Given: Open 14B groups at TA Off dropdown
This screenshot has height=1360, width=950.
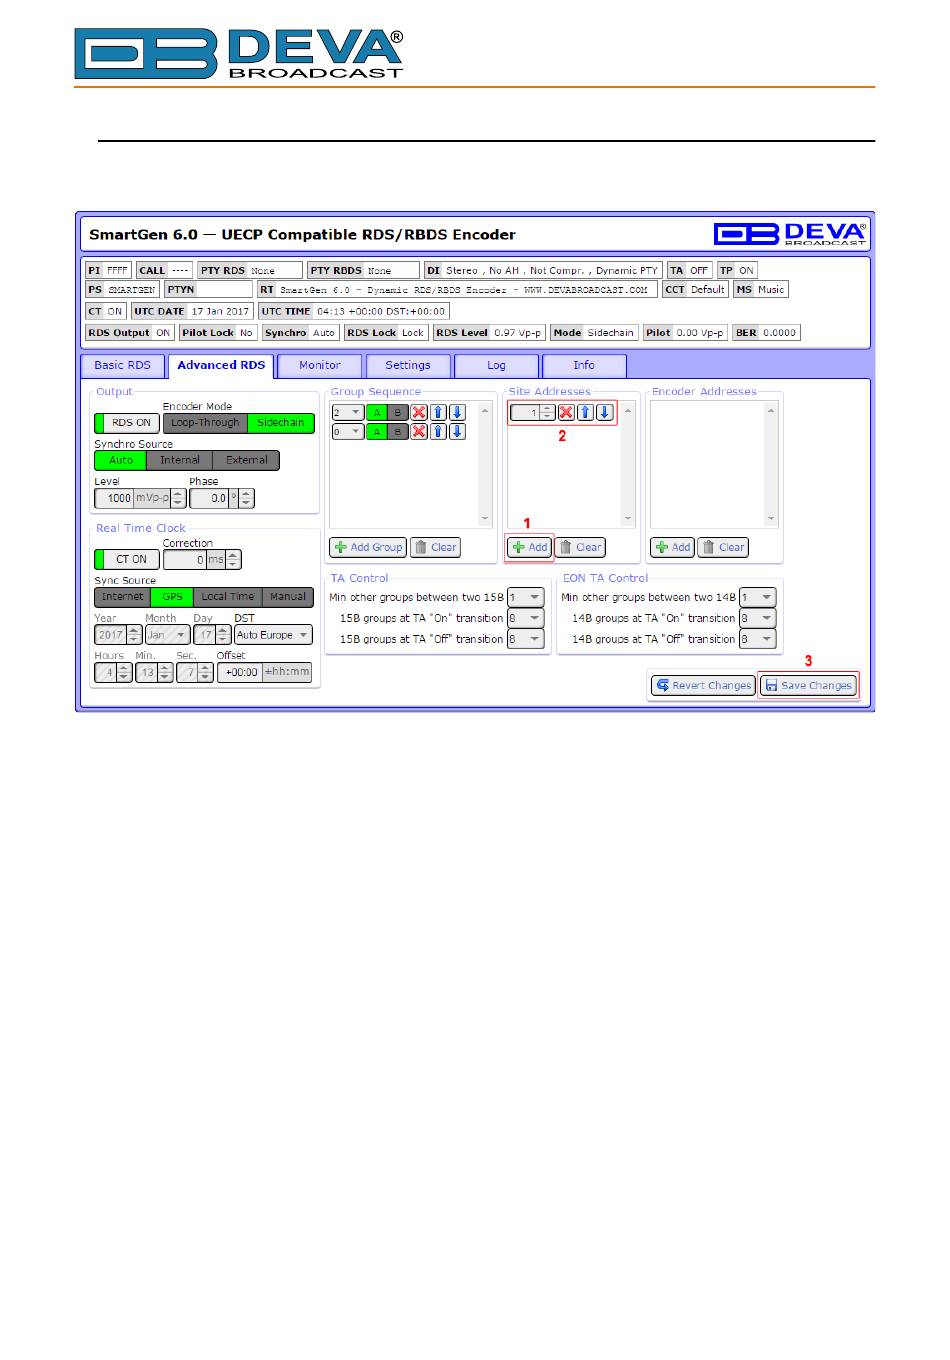Looking at the screenshot, I should point(757,639).
